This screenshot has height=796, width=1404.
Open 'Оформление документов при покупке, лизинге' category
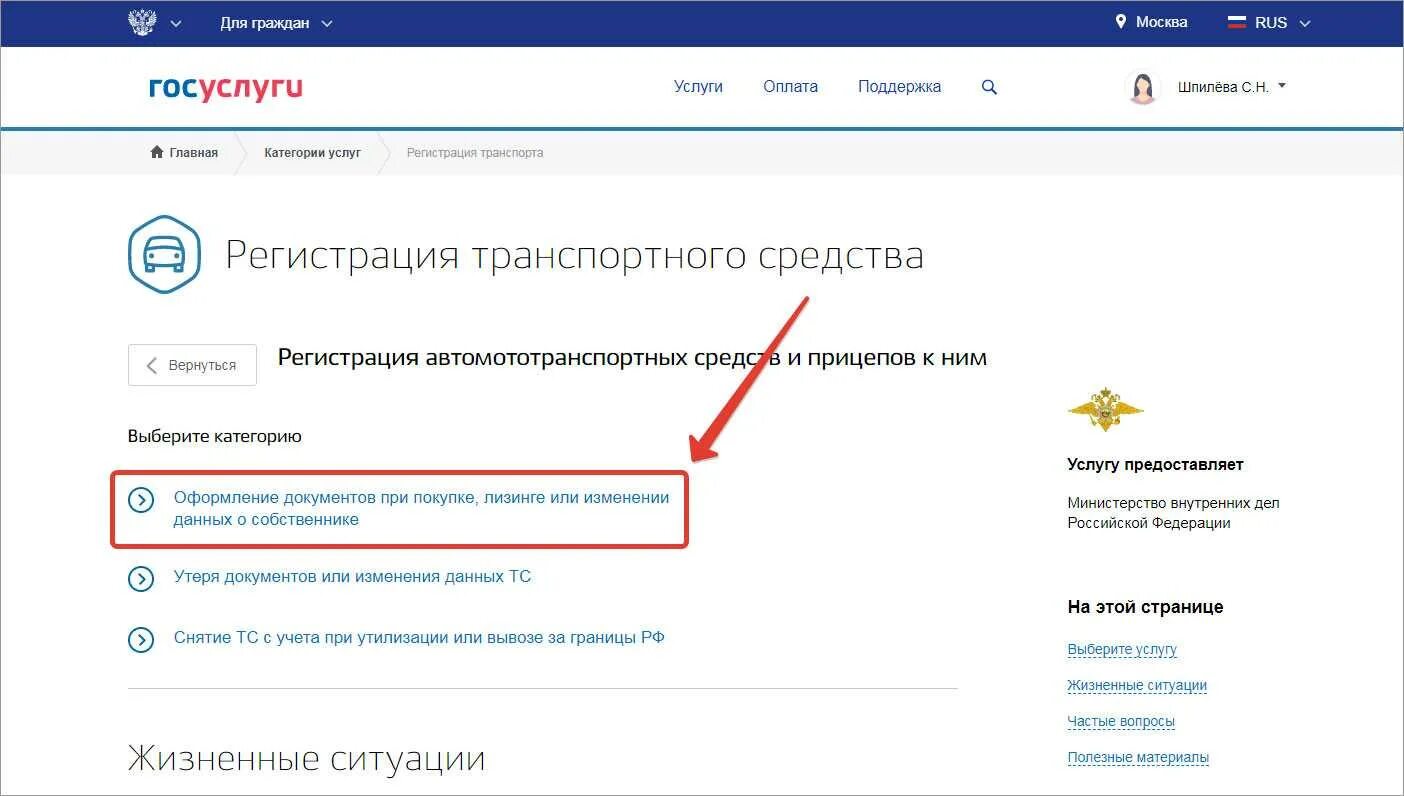tap(421, 508)
